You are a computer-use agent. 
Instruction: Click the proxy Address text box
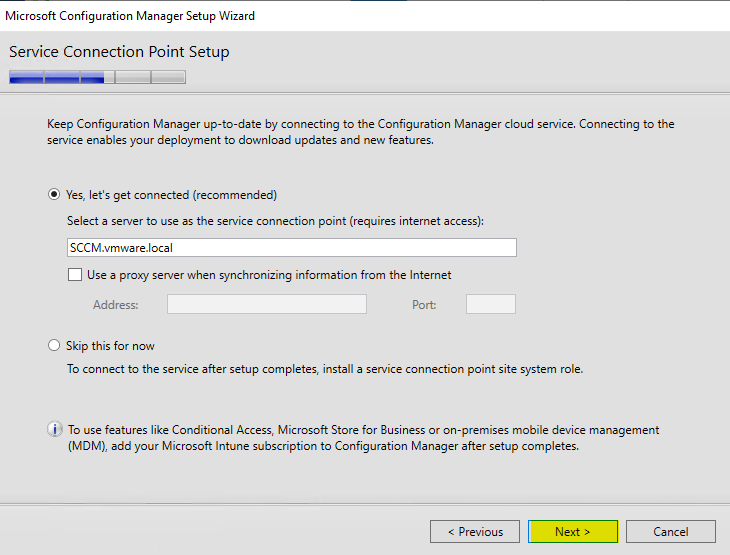pos(266,304)
